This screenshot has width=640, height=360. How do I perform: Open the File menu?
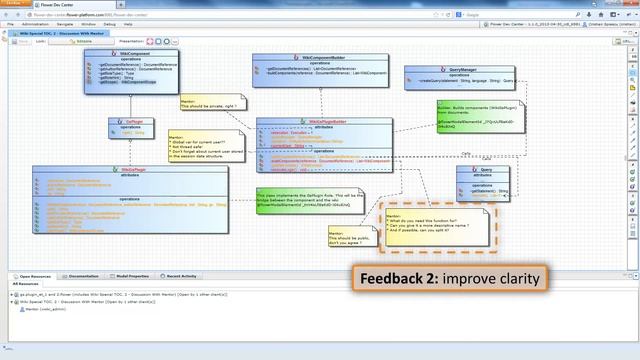pos(10,24)
